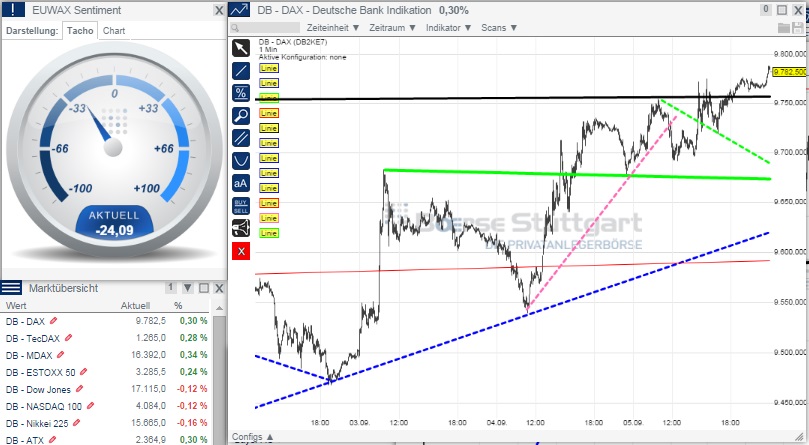Select the percent retracement tool
This screenshot has height=445, width=809.
241,93
